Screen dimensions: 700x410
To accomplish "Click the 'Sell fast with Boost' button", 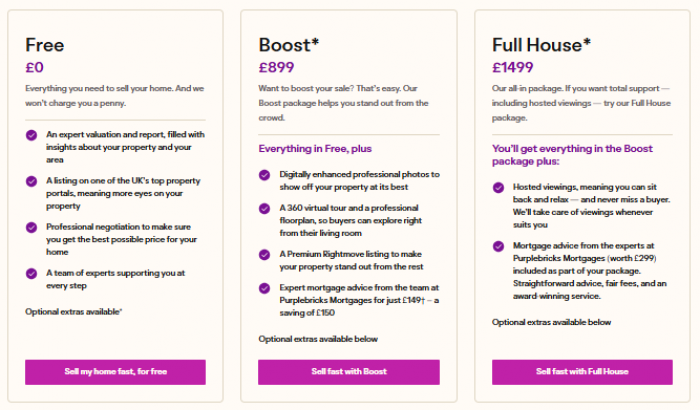I will click(349, 372).
